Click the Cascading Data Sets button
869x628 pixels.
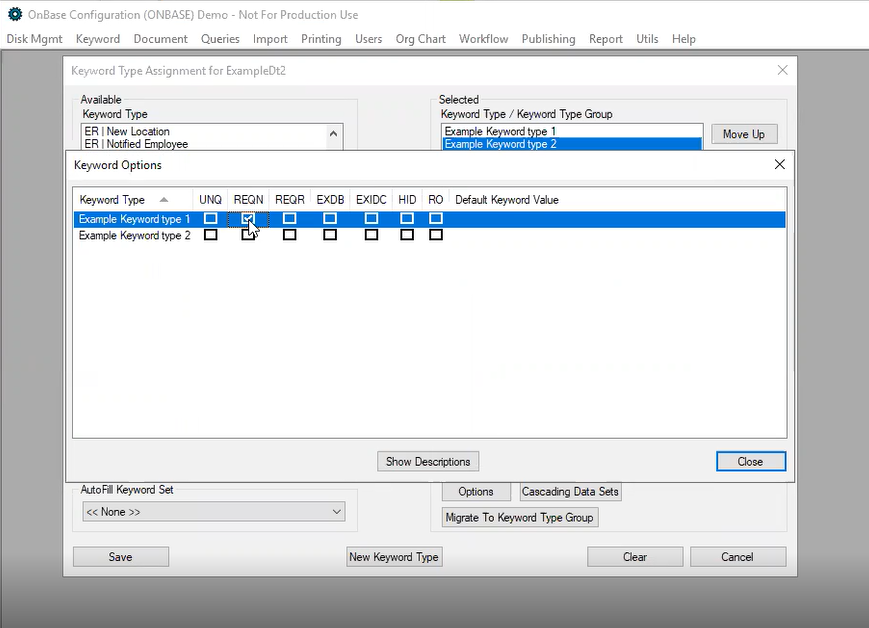point(569,491)
